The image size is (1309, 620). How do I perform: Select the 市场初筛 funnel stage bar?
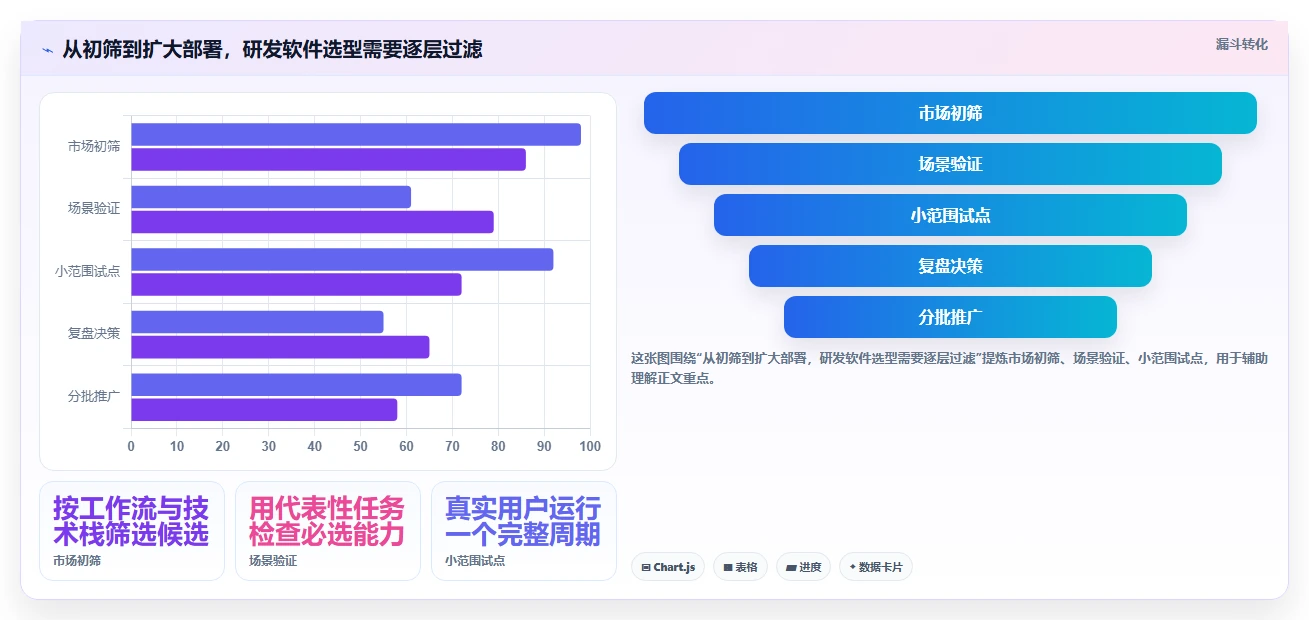950,113
